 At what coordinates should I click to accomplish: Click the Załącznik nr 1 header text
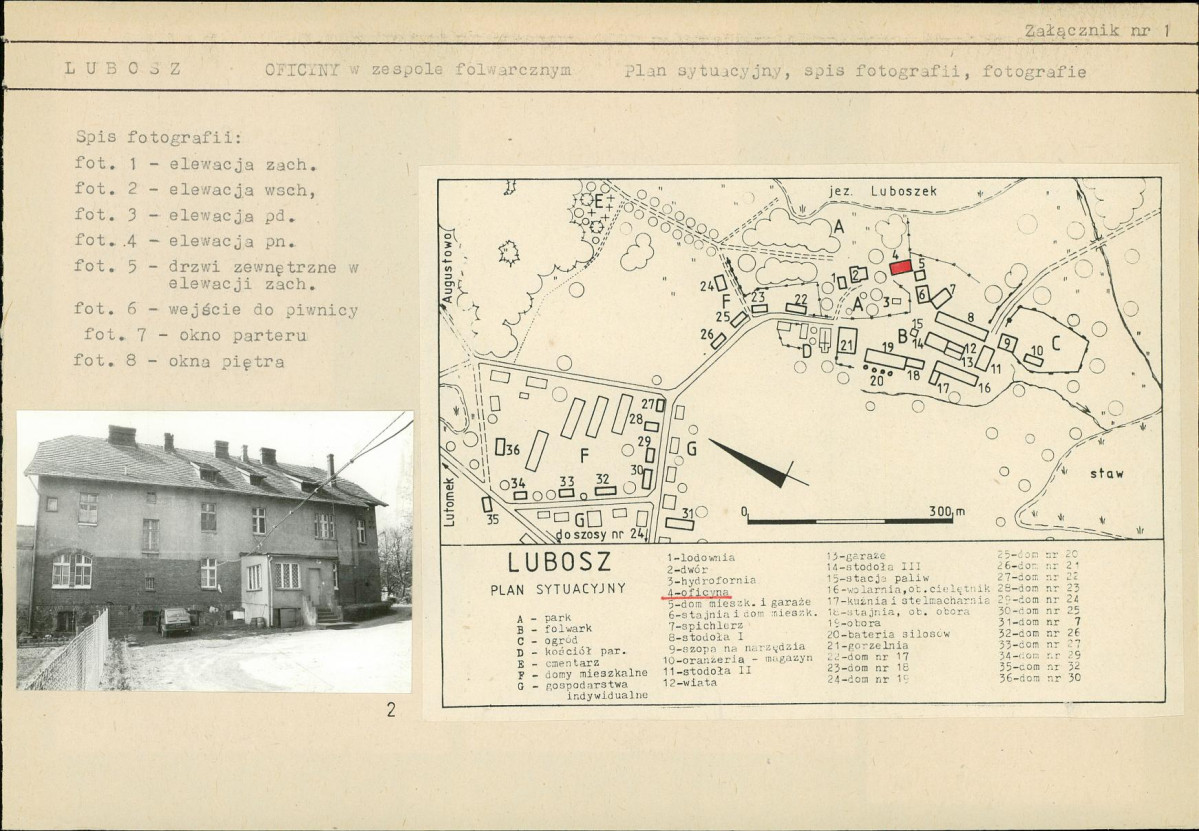1097,31
